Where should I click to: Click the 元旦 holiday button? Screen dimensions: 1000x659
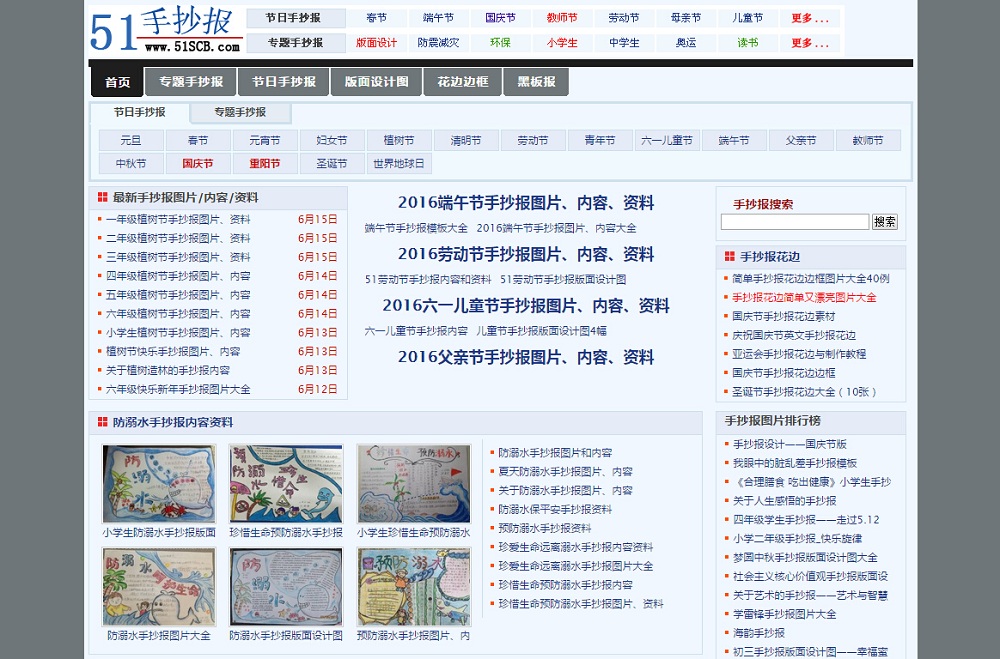131,140
